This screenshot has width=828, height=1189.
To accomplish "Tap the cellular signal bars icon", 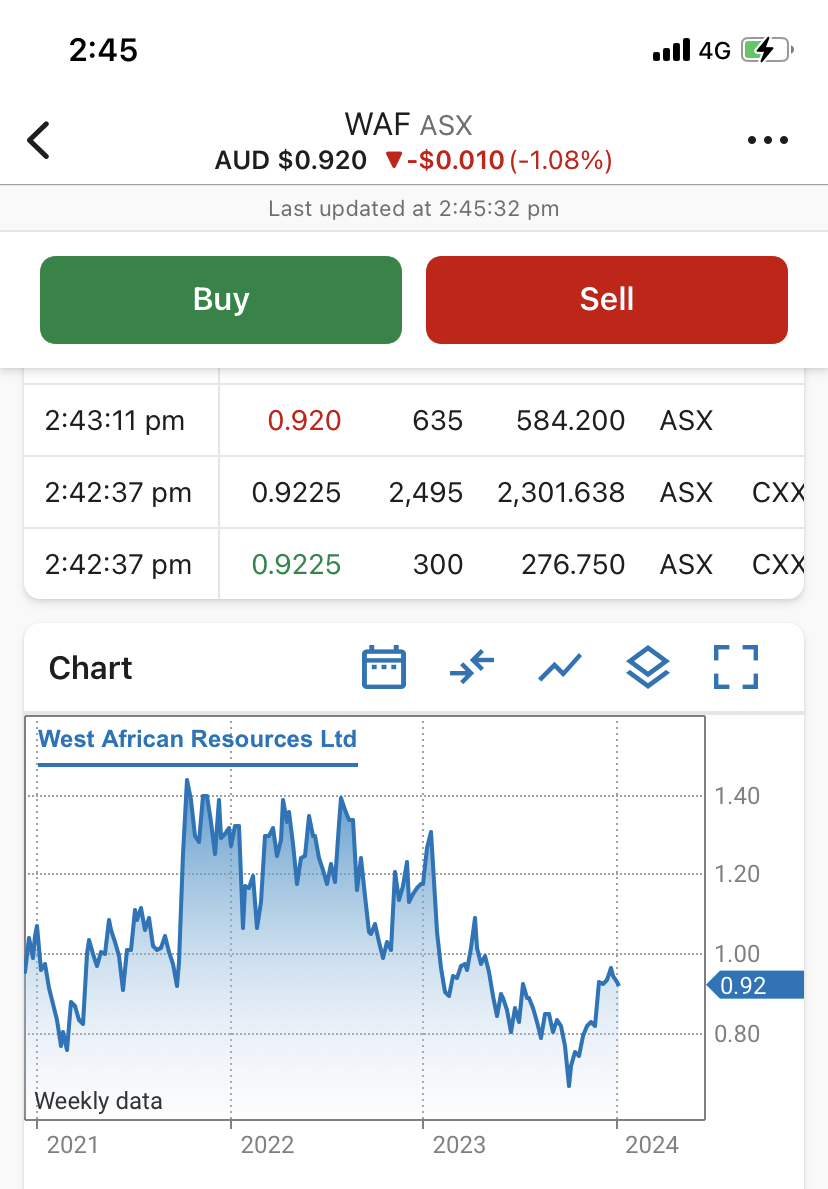I will pyautogui.click(x=672, y=50).
